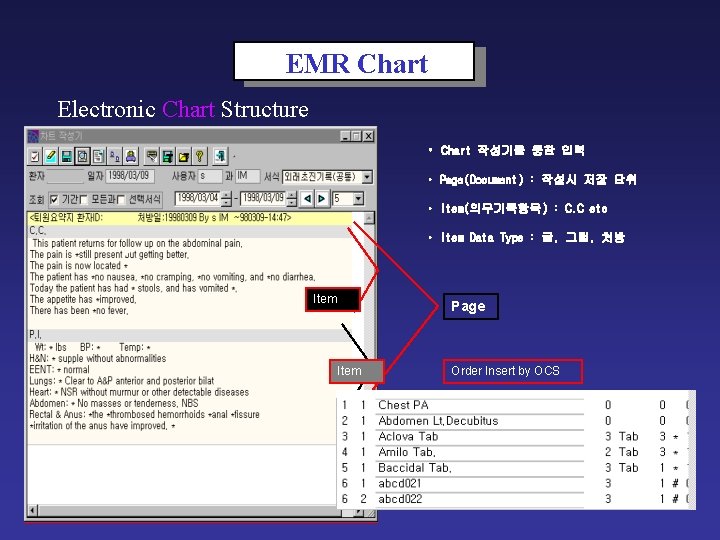Click the app icon in the chart writer title bar
The height and width of the screenshot is (540, 720).
[33, 136]
